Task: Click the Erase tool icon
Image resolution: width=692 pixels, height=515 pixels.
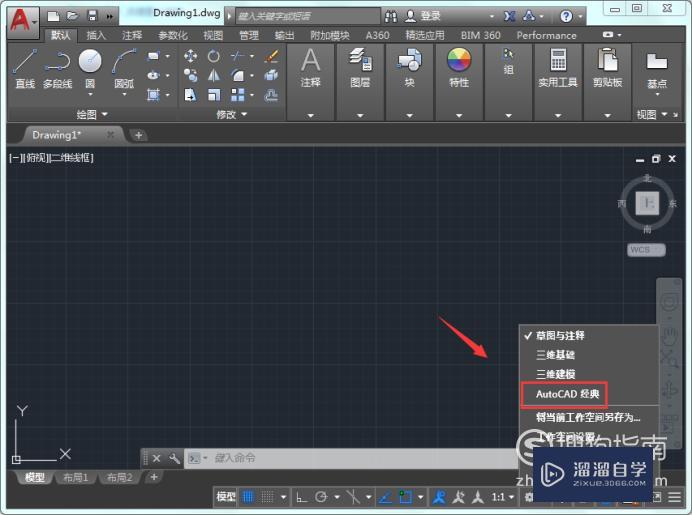Action: pos(271,56)
